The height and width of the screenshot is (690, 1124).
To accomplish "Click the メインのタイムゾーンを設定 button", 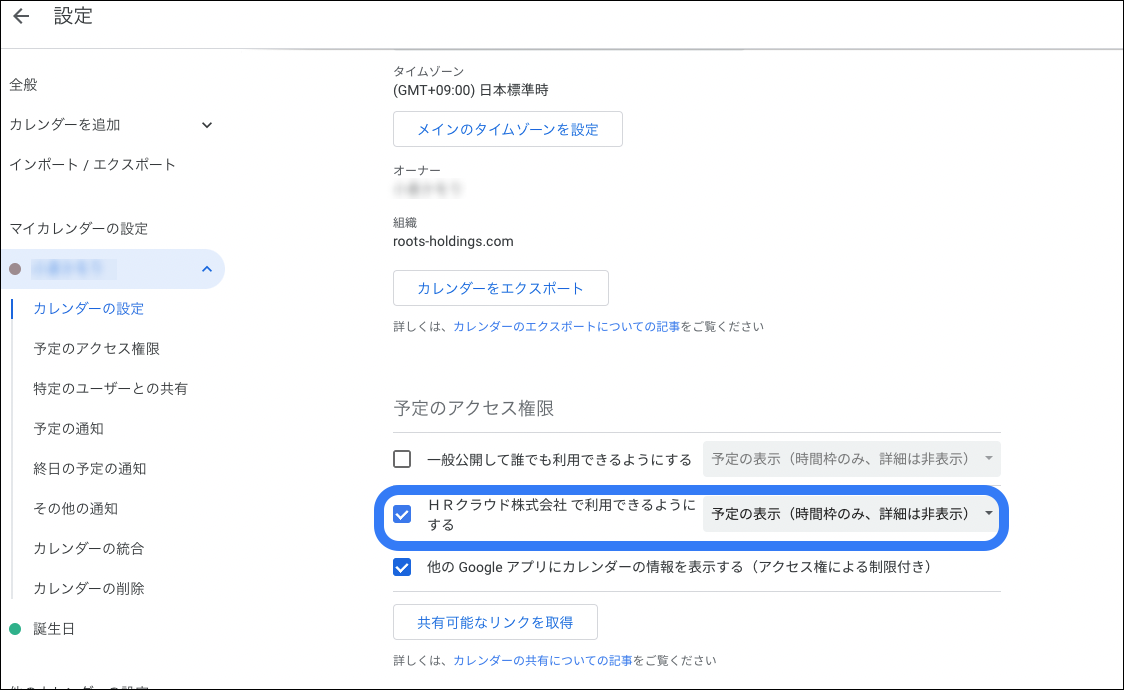I will (507, 128).
